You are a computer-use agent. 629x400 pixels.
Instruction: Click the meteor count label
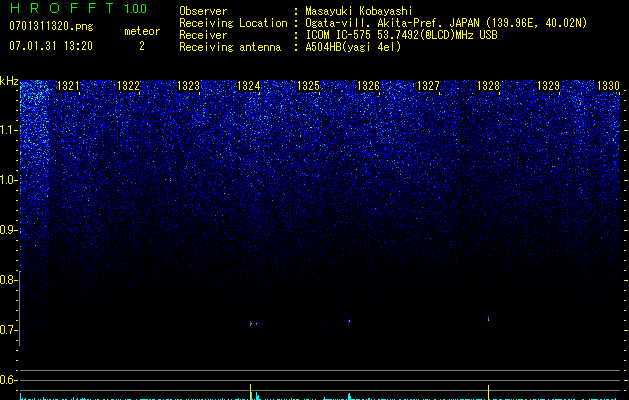(x=142, y=31)
